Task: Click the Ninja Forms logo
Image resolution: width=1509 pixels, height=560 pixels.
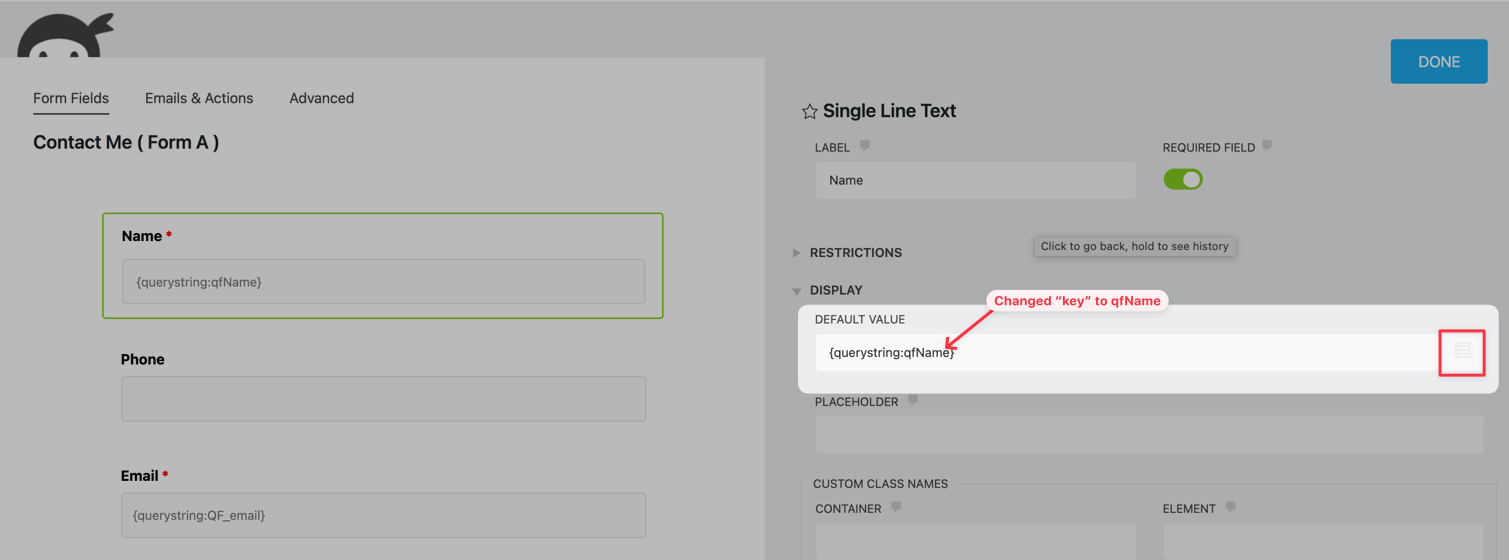Action: 65,37
